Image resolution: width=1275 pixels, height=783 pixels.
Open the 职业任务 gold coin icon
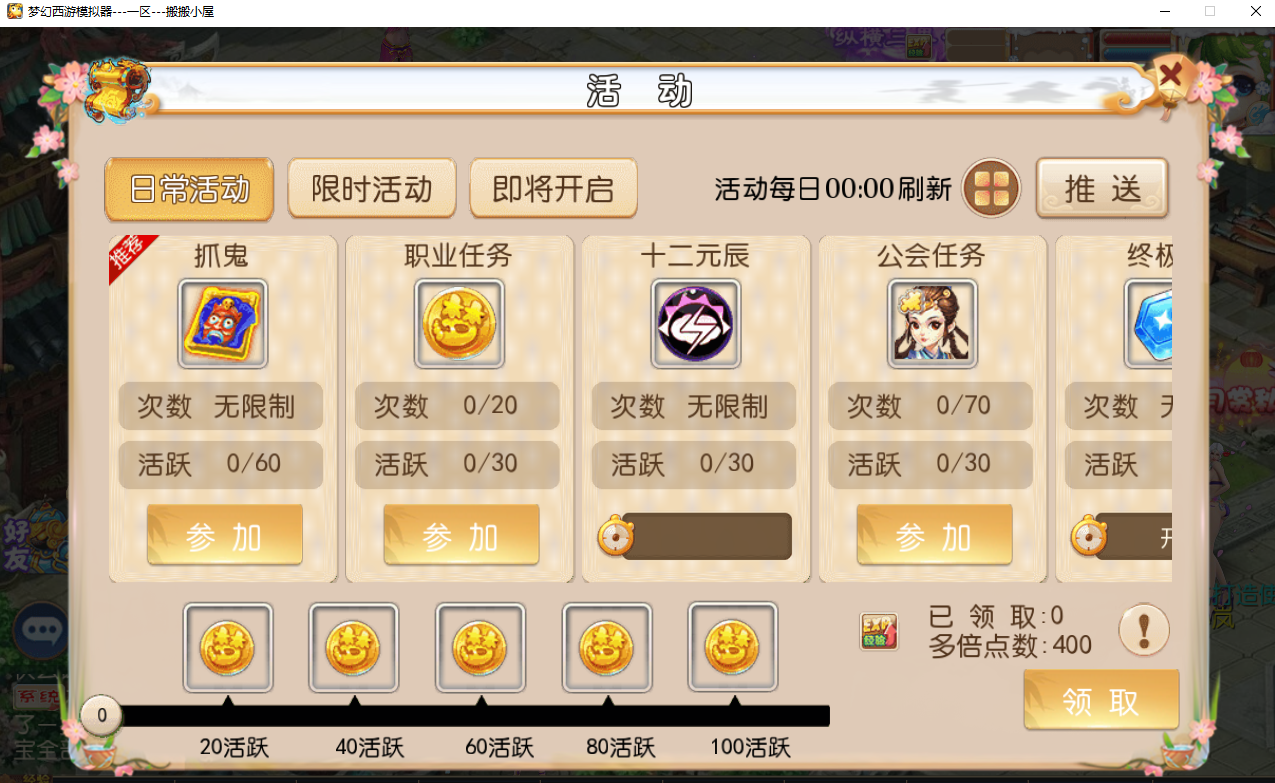[460, 324]
